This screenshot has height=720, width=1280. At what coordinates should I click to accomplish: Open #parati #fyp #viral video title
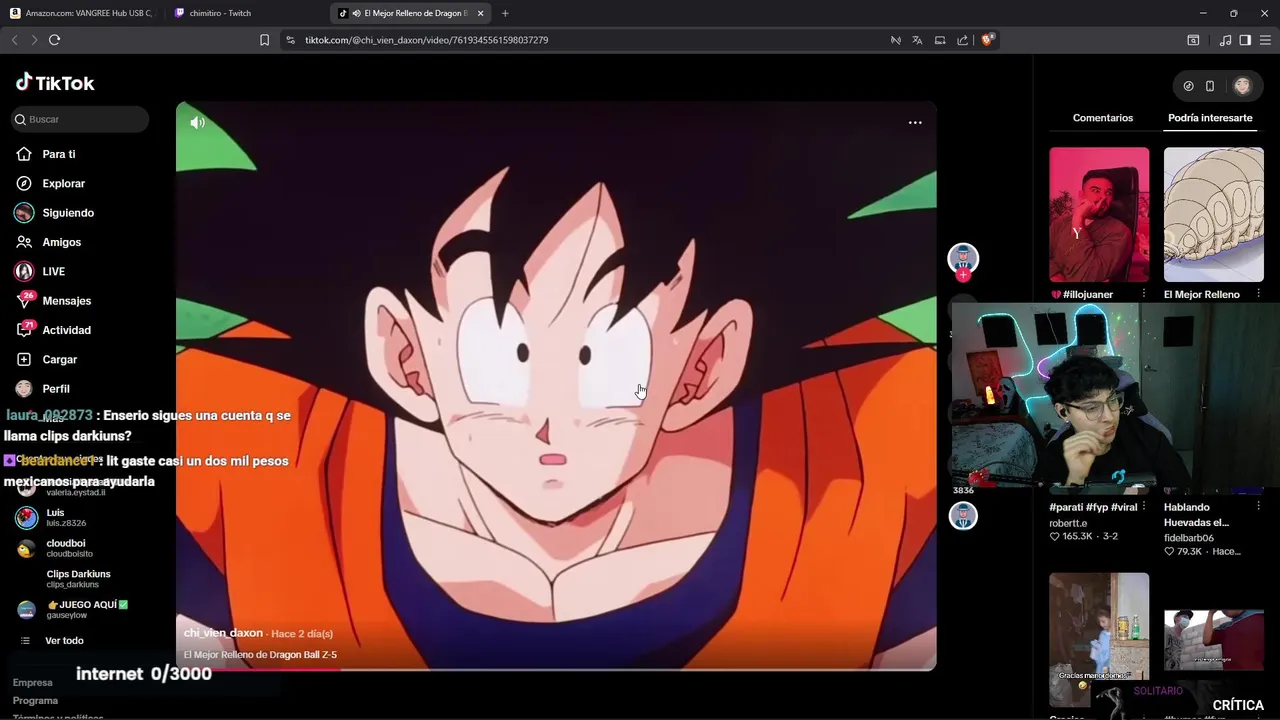click(1092, 507)
